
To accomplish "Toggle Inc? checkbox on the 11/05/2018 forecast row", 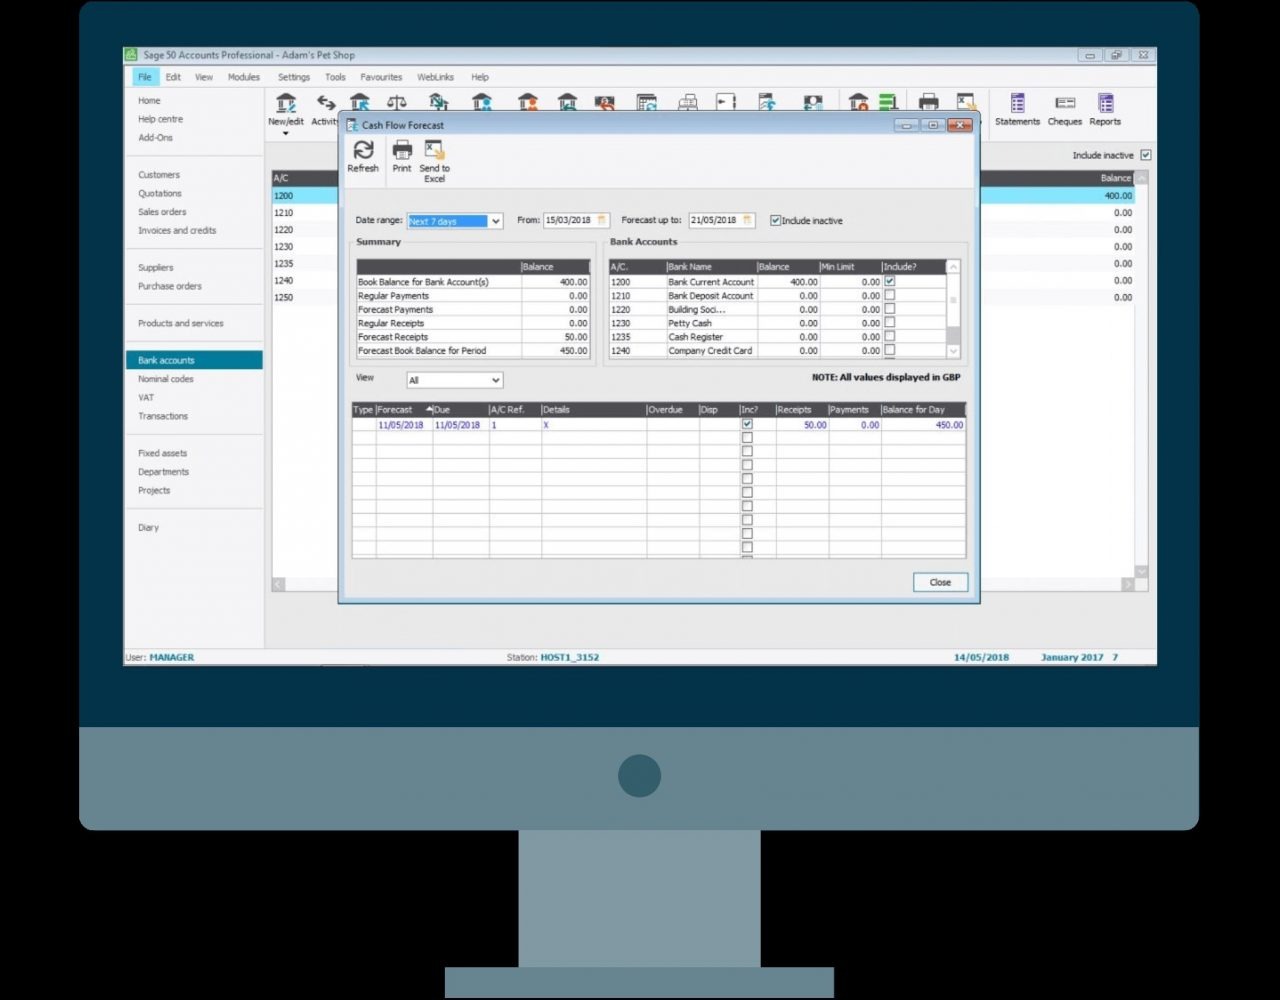I will pos(747,424).
